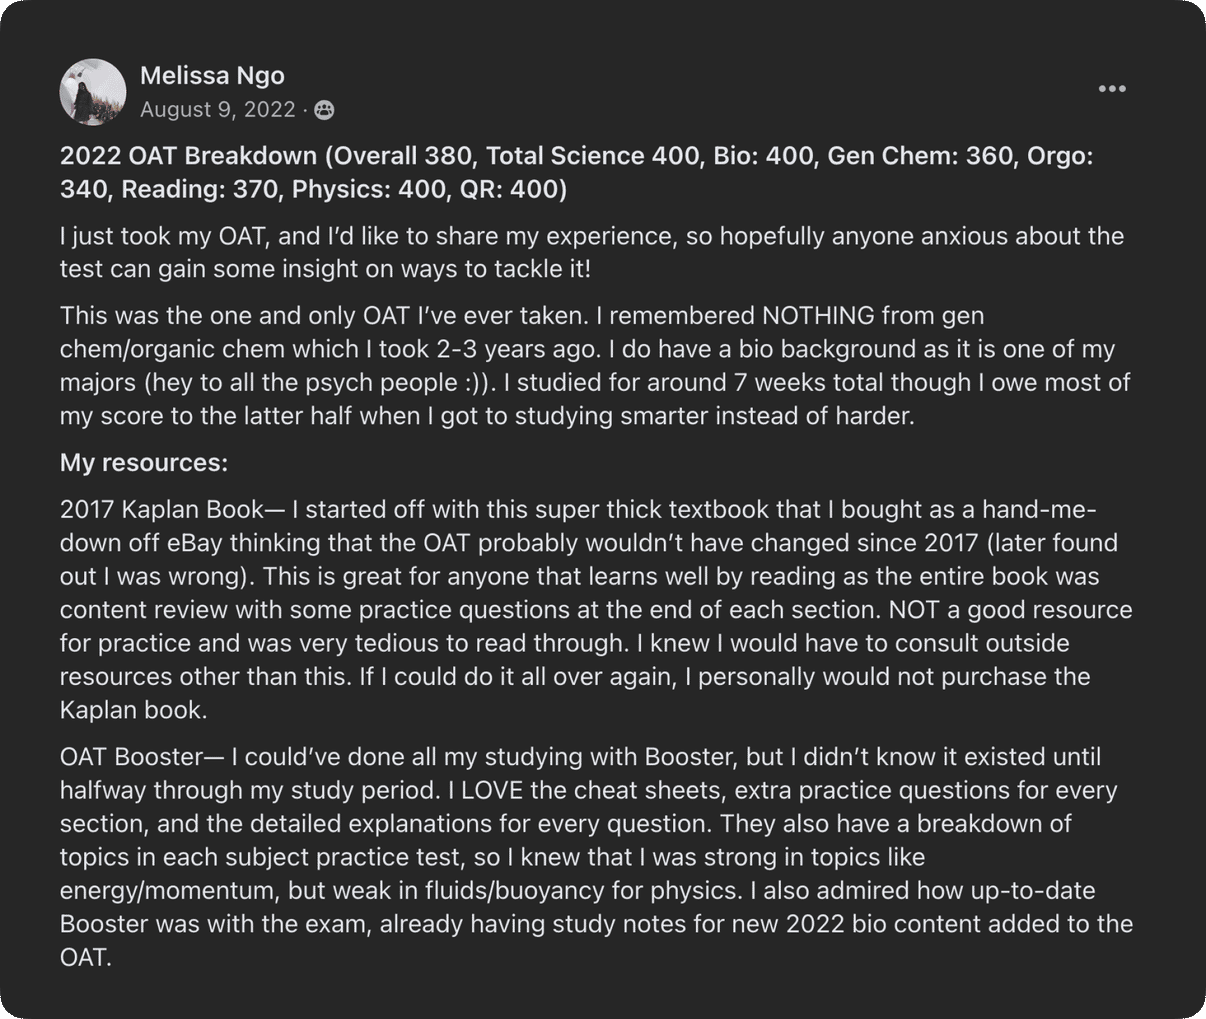Open Melissa Ngo's profile picture

pyautogui.click(x=93, y=92)
